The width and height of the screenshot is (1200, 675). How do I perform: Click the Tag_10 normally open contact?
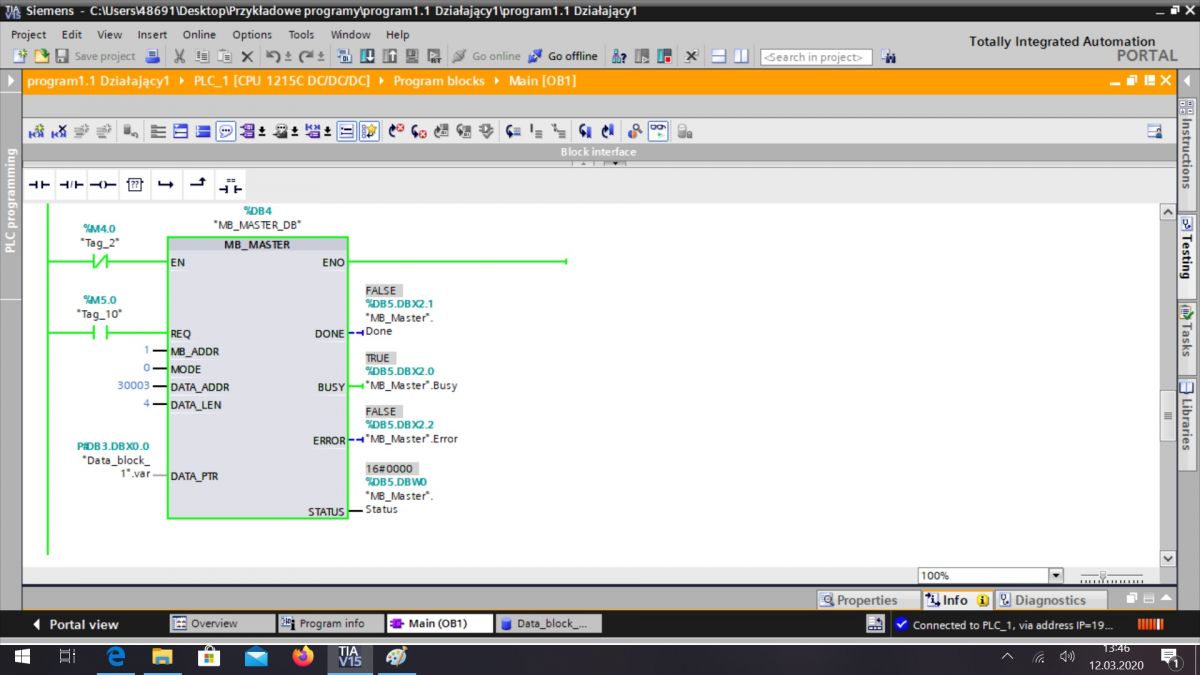click(x=100, y=333)
